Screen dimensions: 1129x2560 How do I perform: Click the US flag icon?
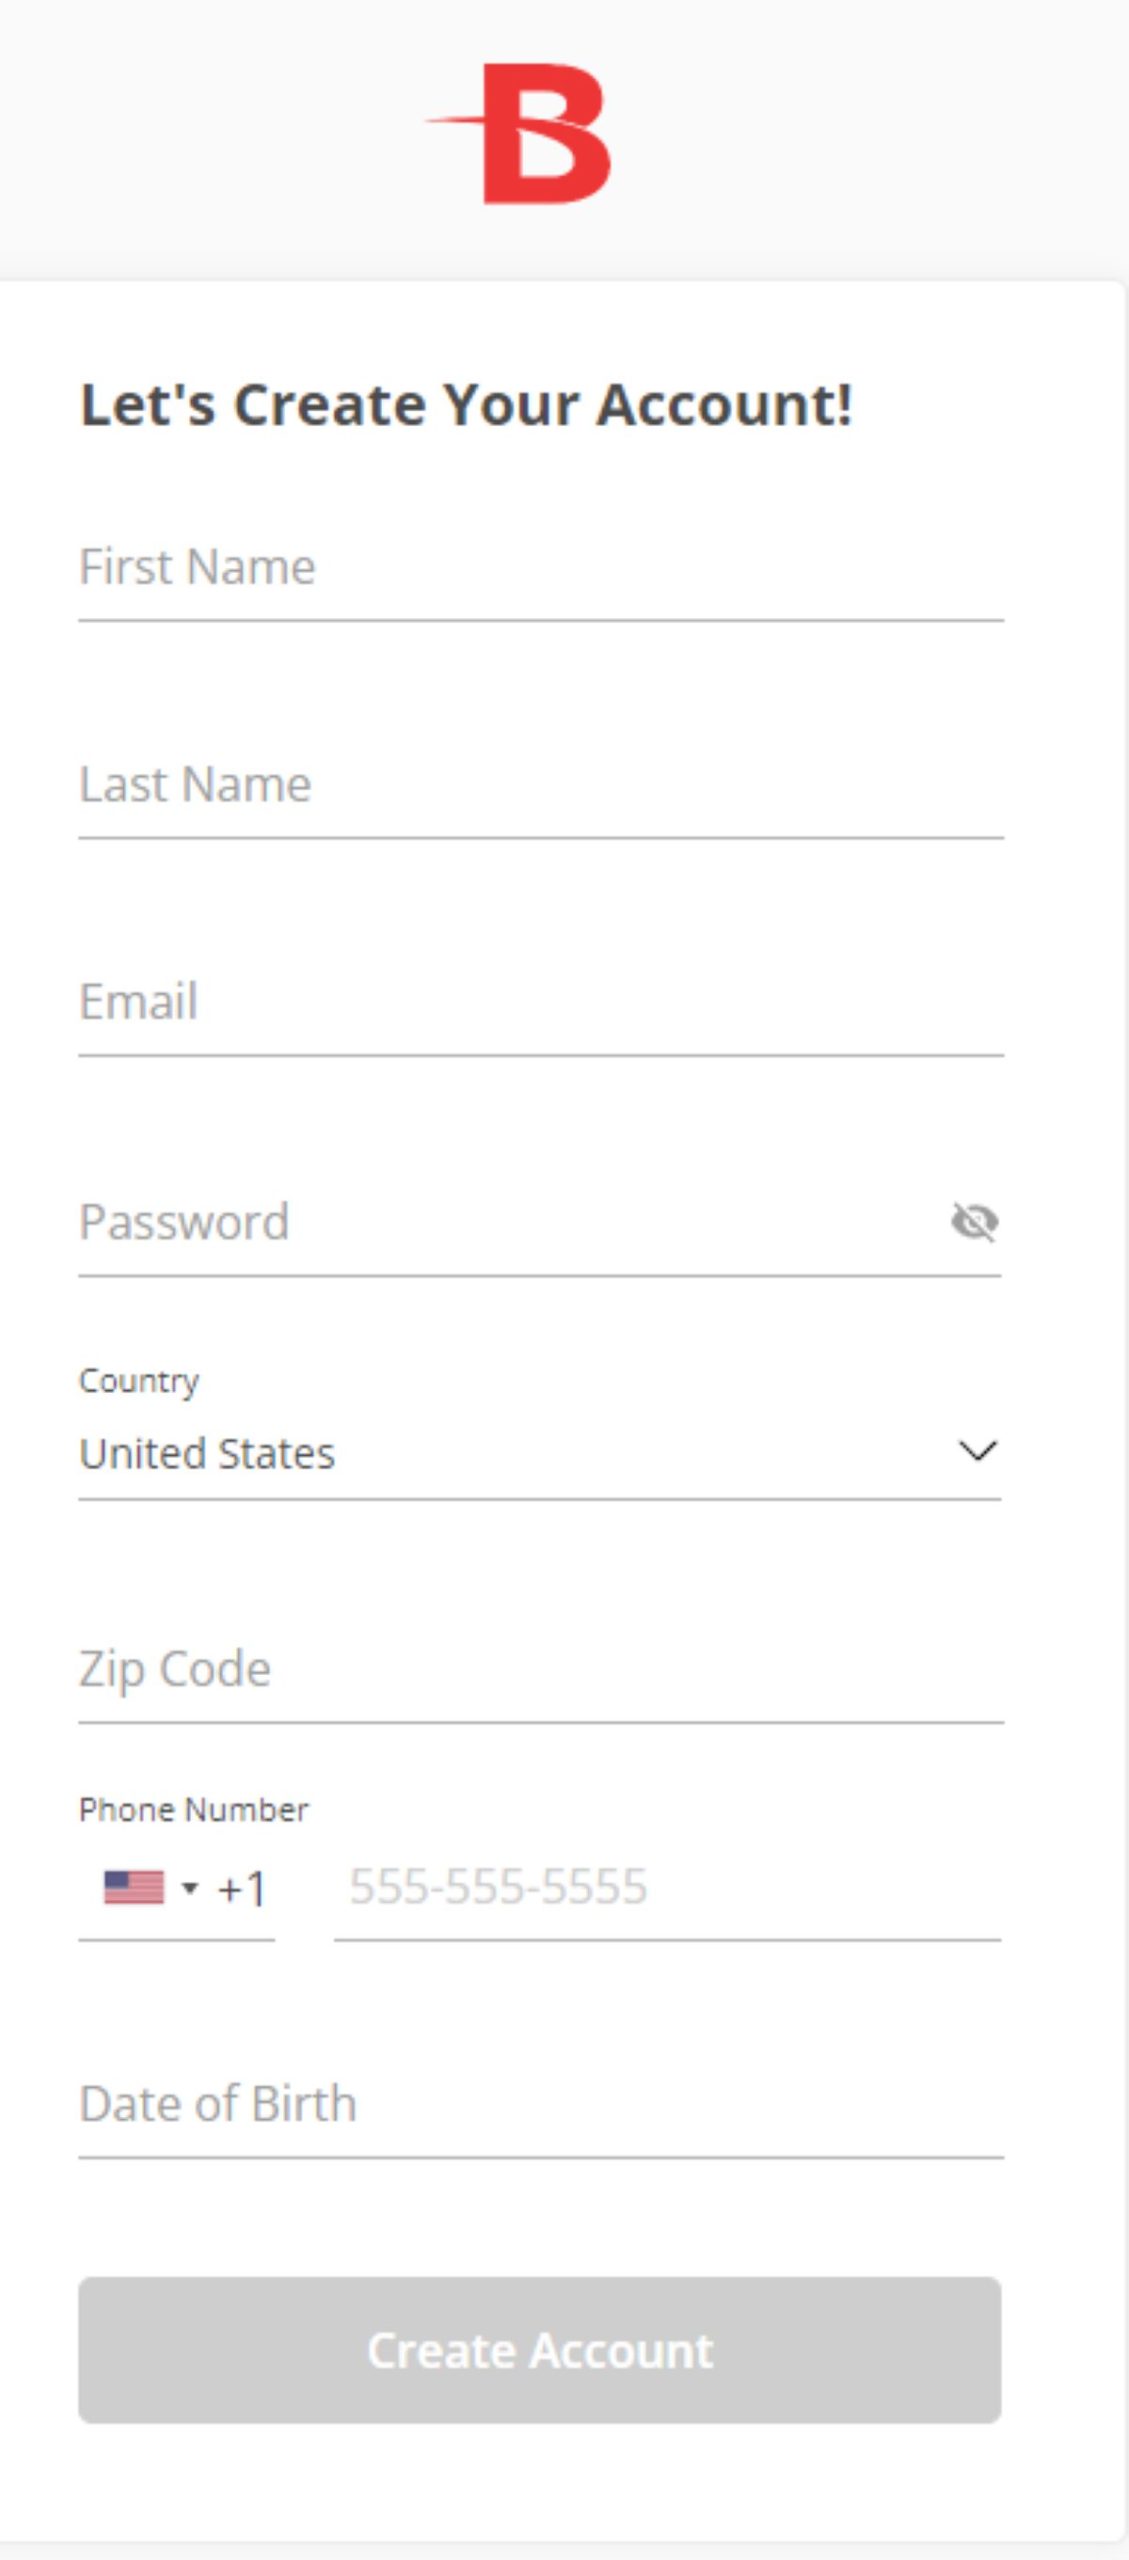tap(134, 1888)
